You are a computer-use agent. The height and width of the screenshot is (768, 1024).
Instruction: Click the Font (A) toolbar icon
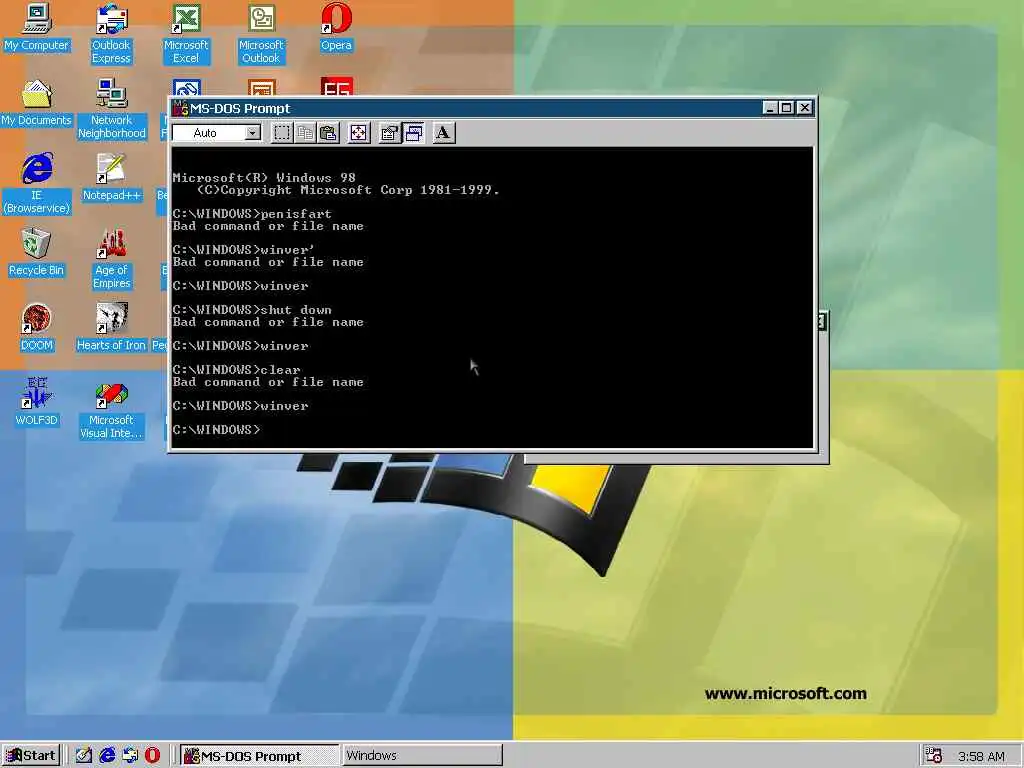(443, 133)
